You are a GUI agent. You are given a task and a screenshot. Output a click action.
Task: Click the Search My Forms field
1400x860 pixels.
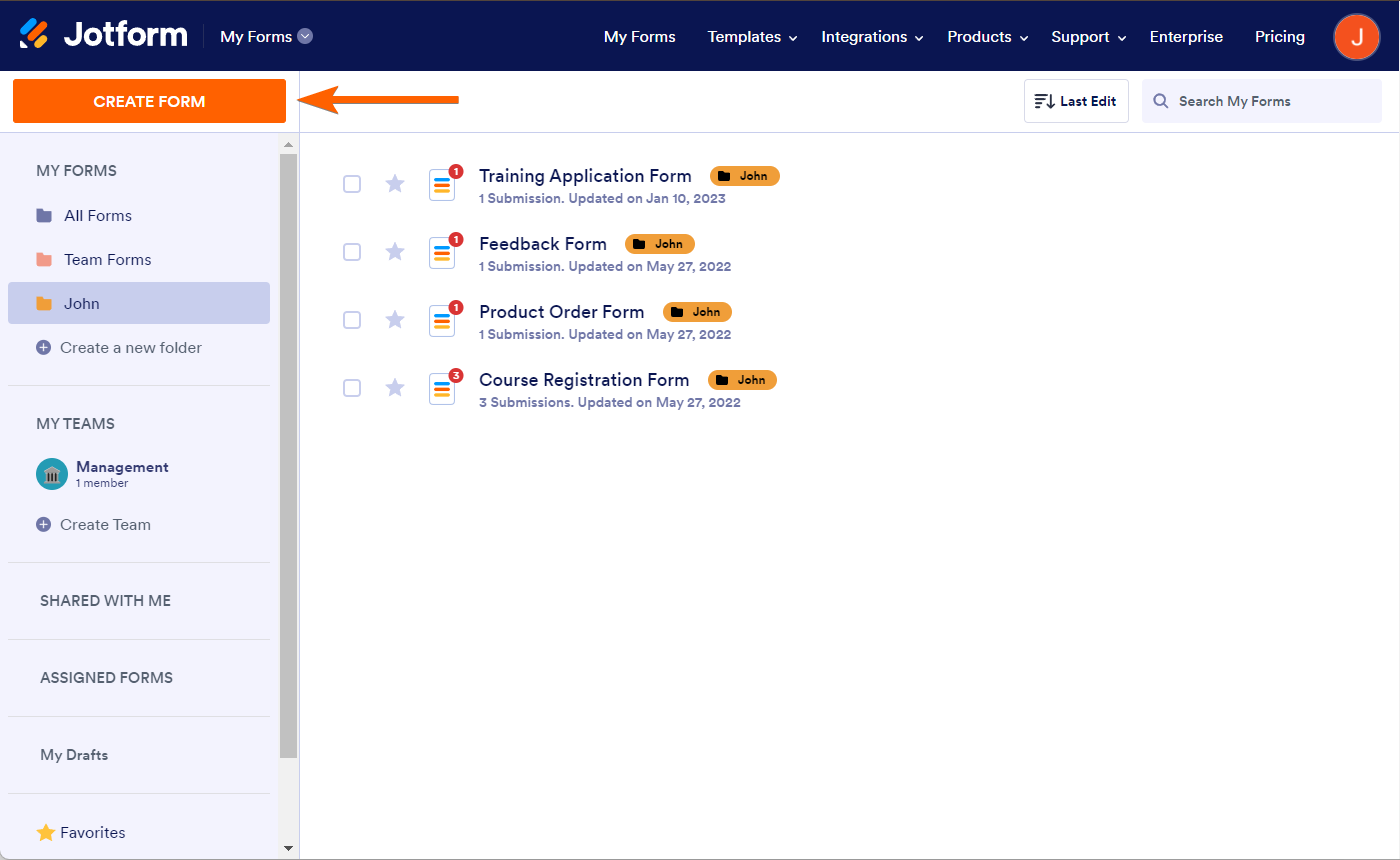coord(1262,101)
